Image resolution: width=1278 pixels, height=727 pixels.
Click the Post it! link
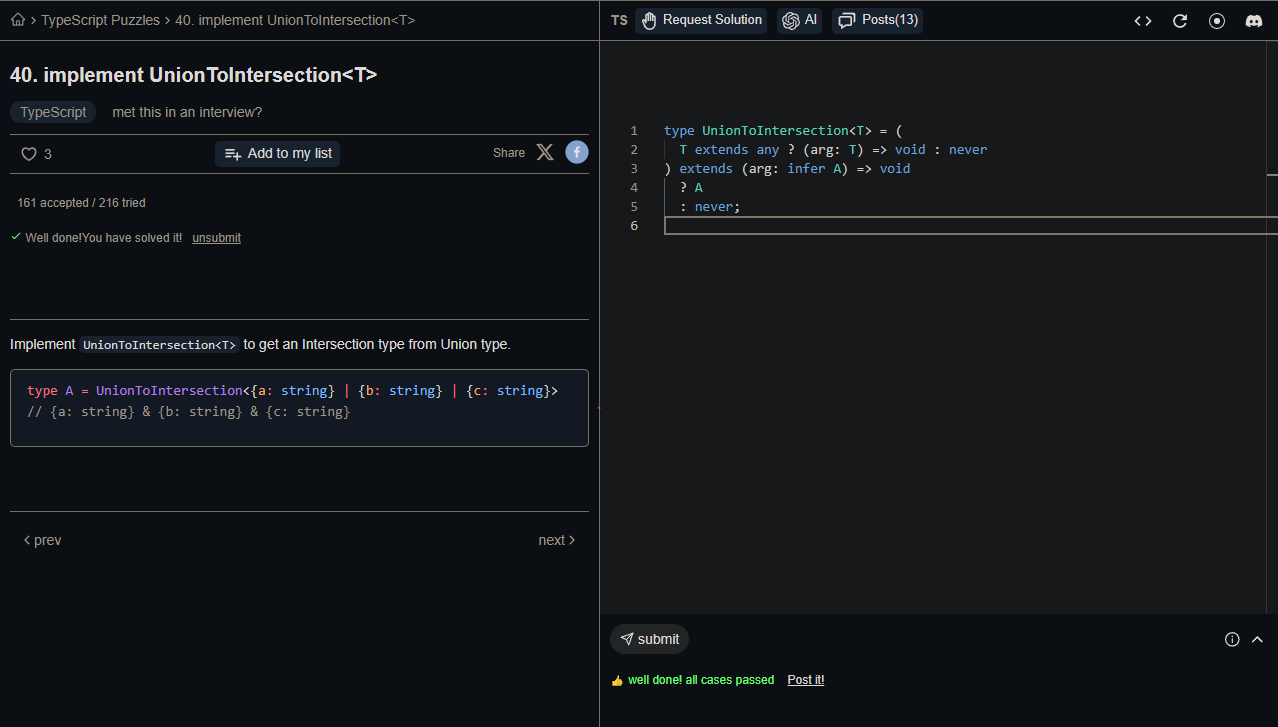[805, 680]
